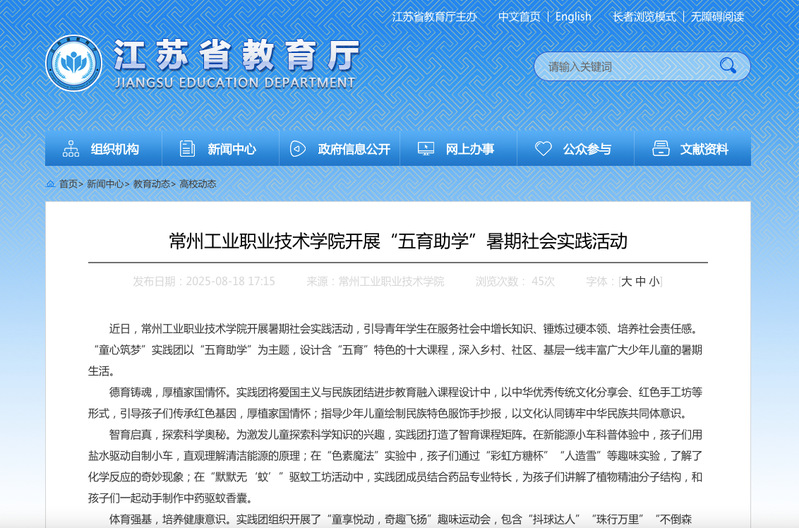Enable 长者浏览模式 elder browsing mode
Viewport: 799px width, 528px height.
point(644,17)
